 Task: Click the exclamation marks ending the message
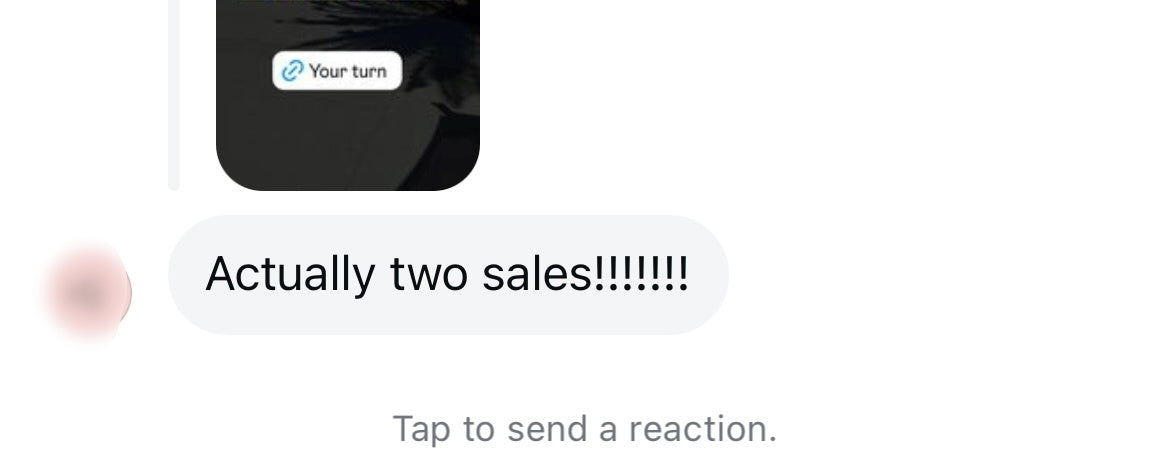pyautogui.click(x=640, y=274)
